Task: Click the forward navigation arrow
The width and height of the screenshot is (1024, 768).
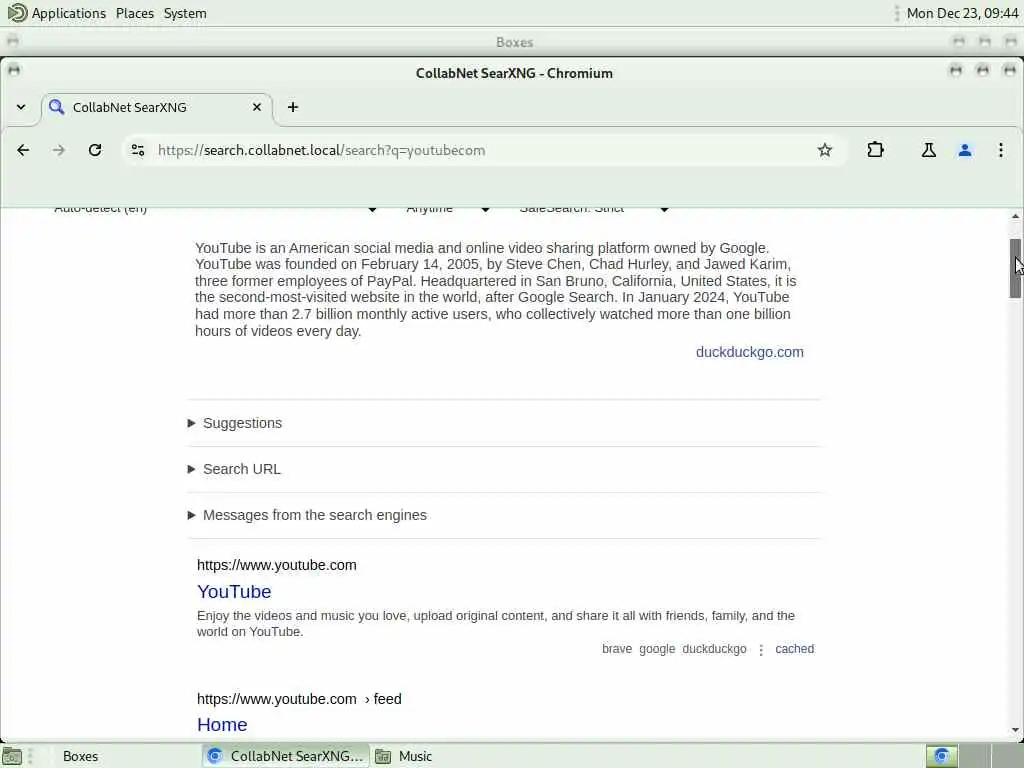Action: (59, 150)
